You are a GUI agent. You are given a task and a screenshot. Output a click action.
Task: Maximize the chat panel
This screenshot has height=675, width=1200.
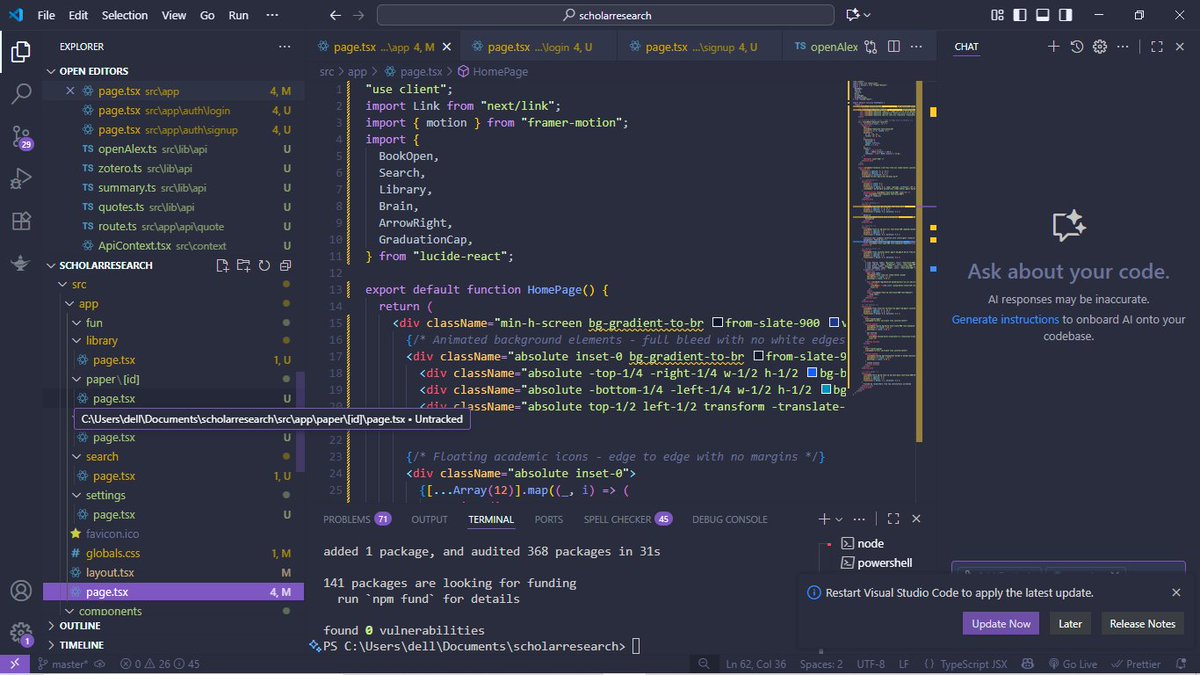1156,47
